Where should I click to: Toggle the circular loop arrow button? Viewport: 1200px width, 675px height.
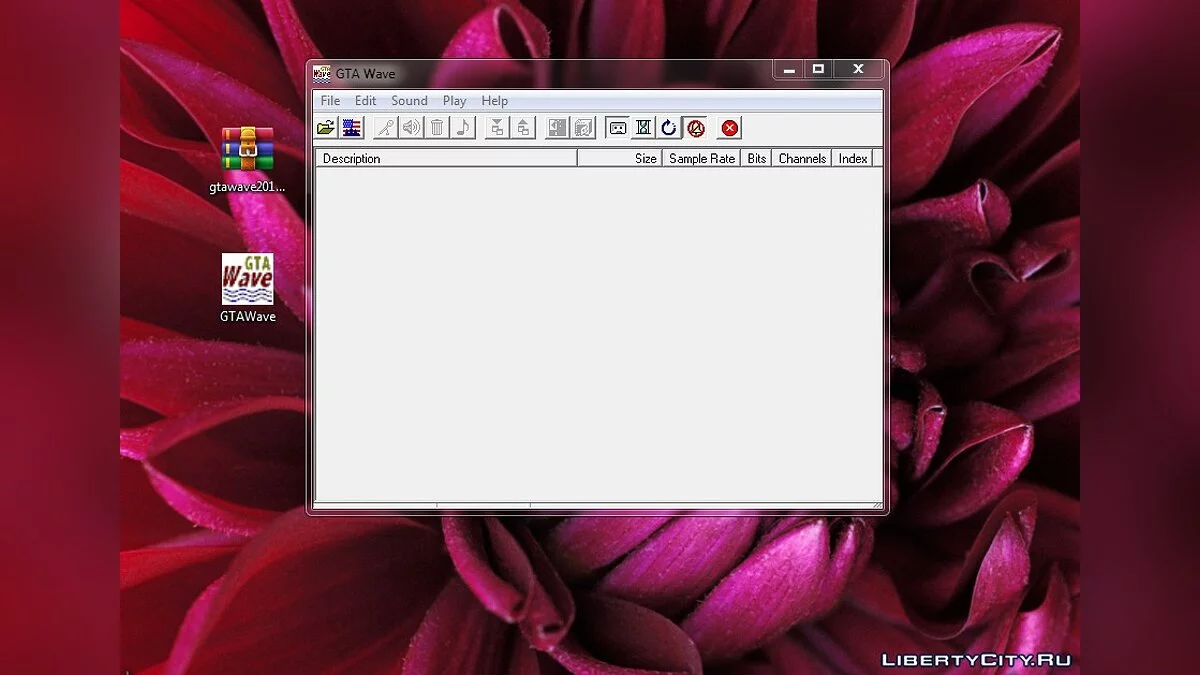669,128
